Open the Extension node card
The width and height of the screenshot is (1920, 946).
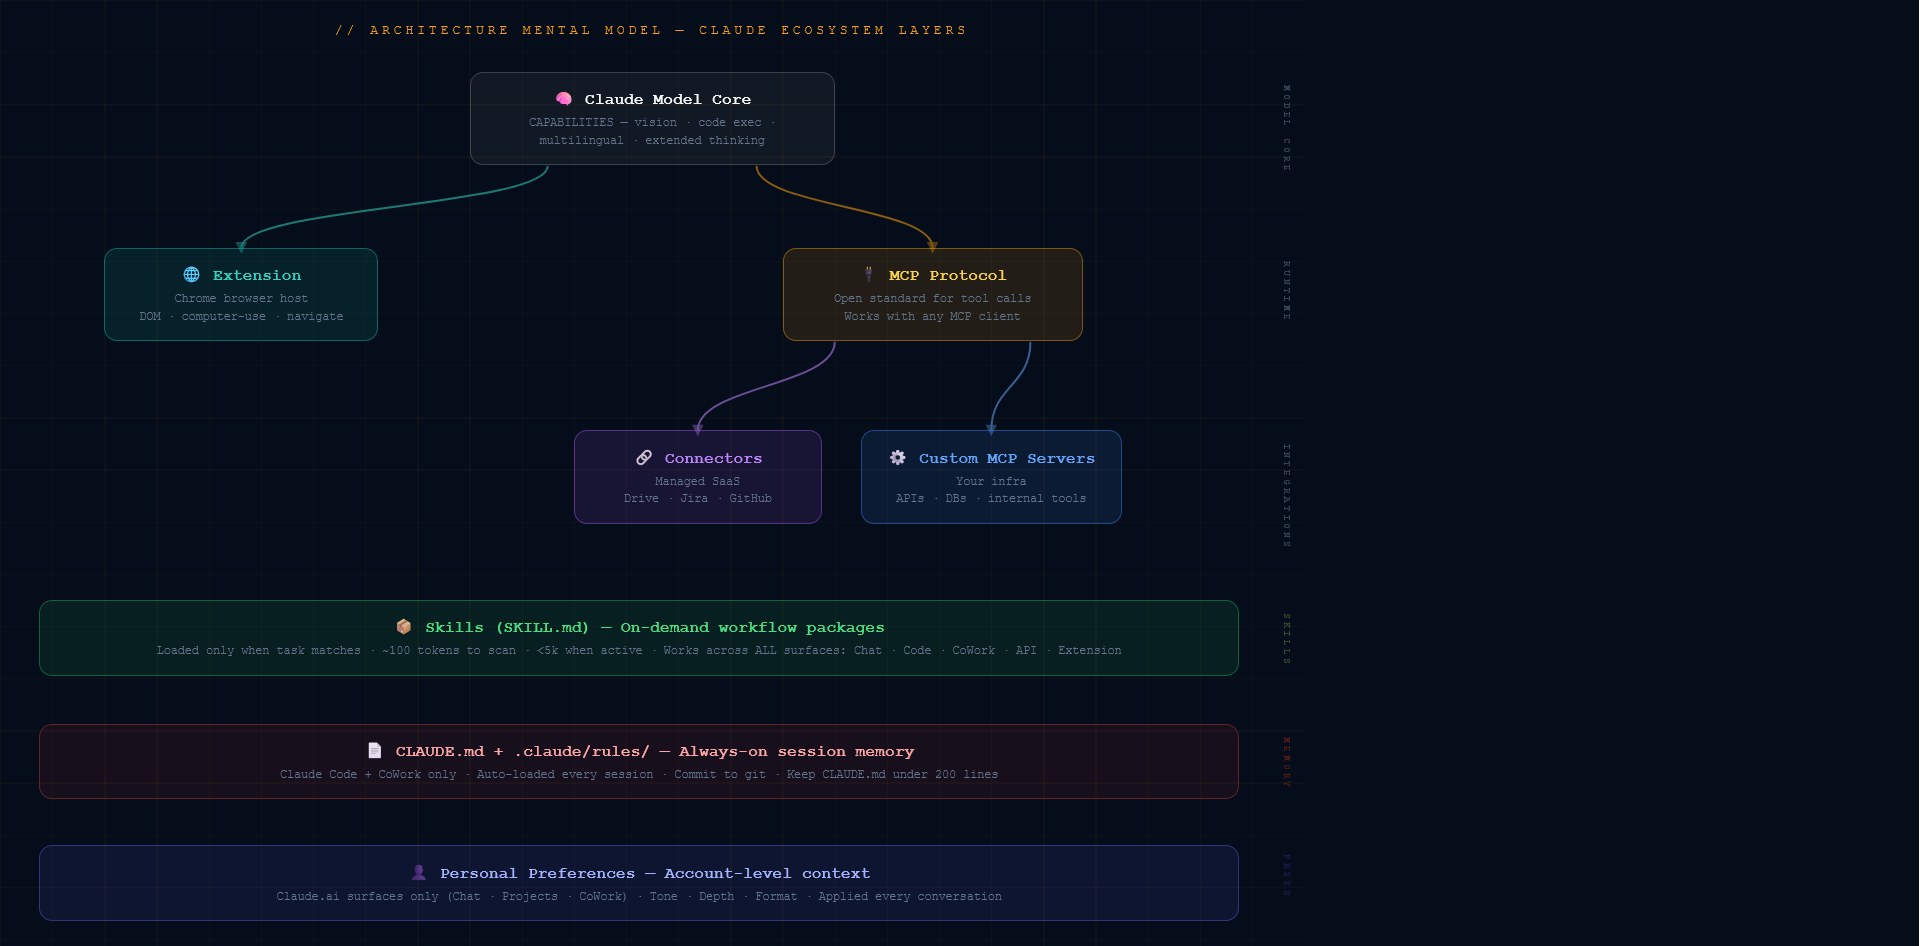point(241,295)
